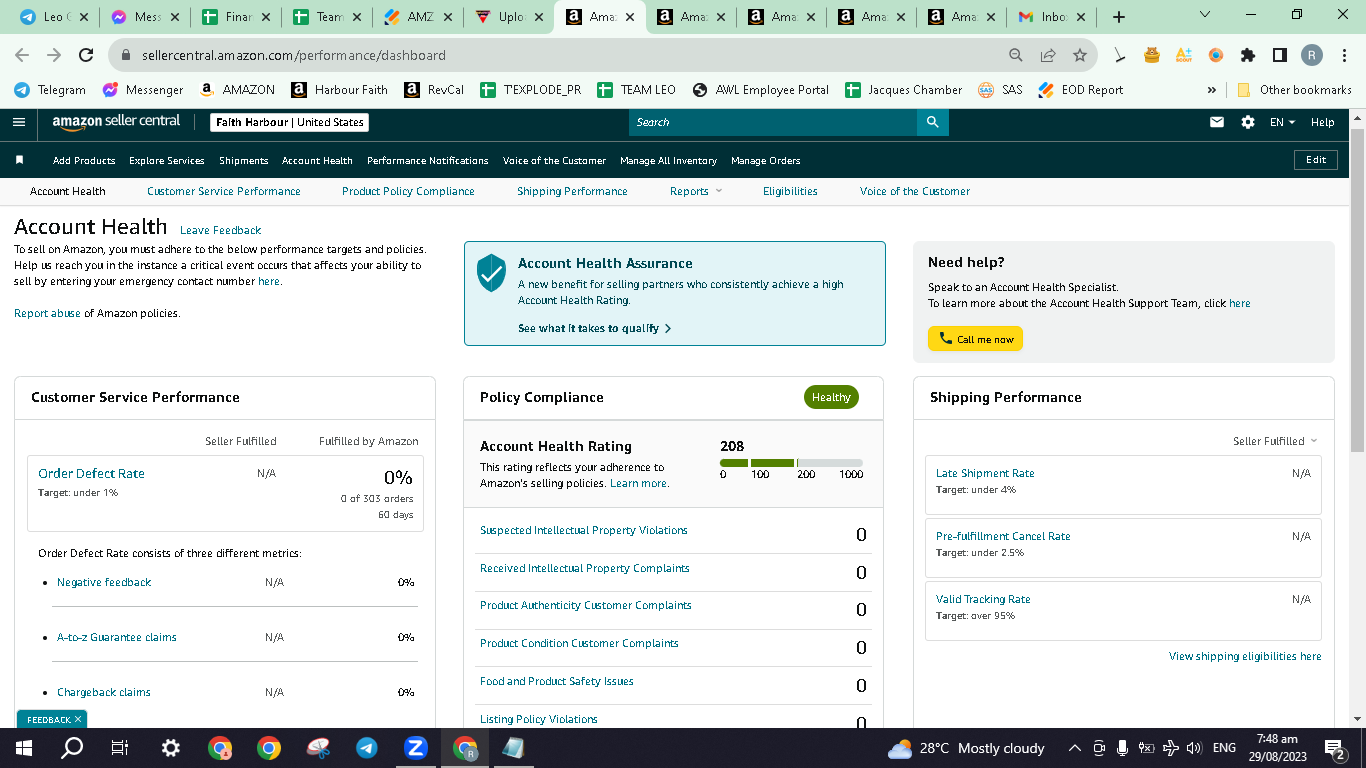Click the share page icon in address bar
The image size is (1366, 768).
[1048, 55]
